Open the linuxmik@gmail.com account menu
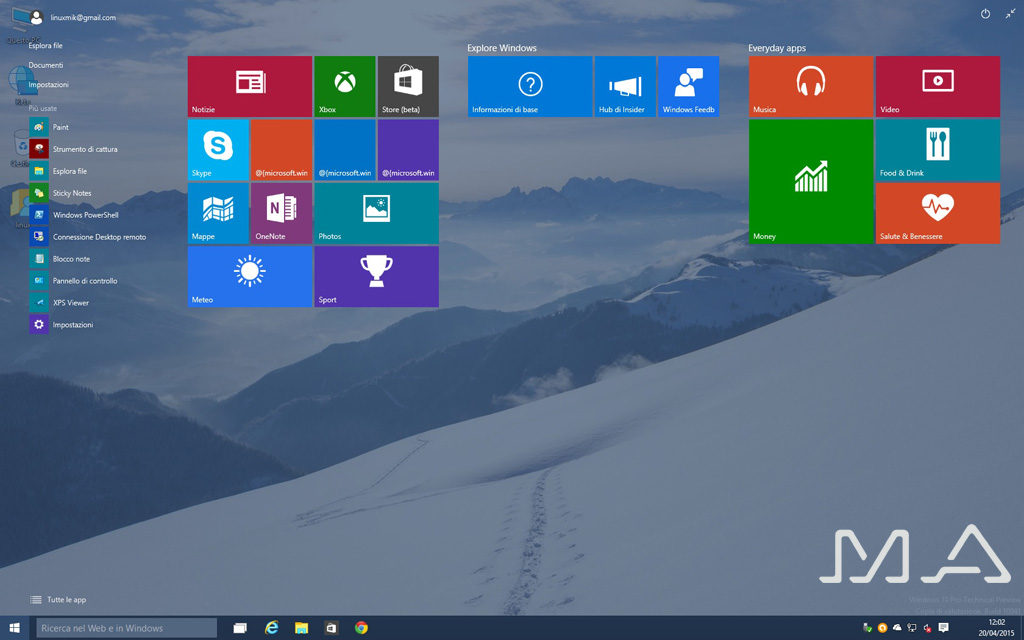The width and height of the screenshot is (1024, 640). tap(72, 18)
